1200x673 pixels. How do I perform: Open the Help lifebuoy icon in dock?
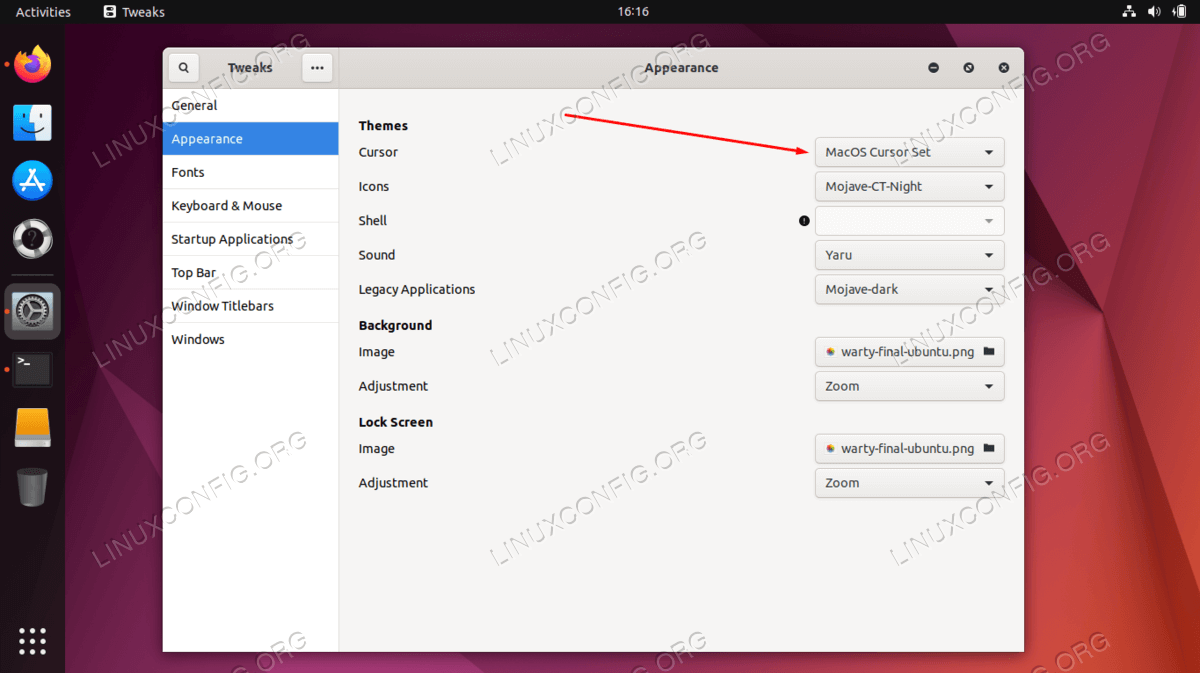(x=33, y=239)
